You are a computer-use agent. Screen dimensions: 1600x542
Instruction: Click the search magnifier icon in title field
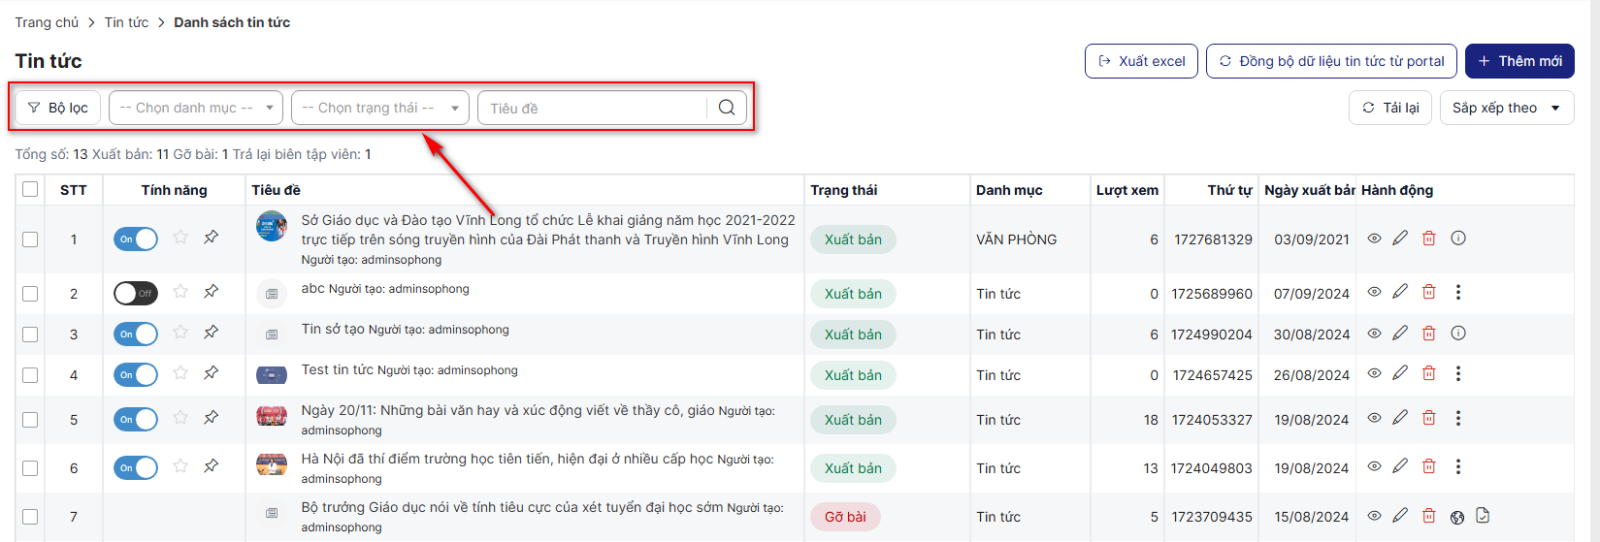coord(727,108)
